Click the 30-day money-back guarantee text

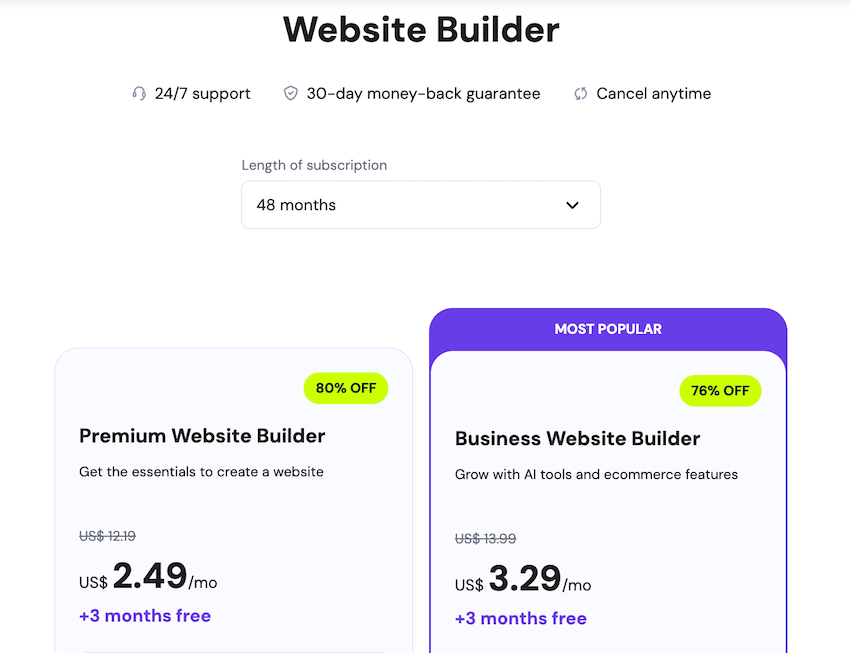tap(423, 94)
